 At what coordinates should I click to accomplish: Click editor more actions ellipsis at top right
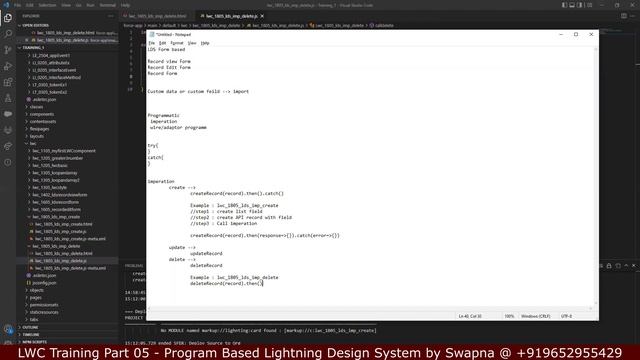[x=633, y=16]
